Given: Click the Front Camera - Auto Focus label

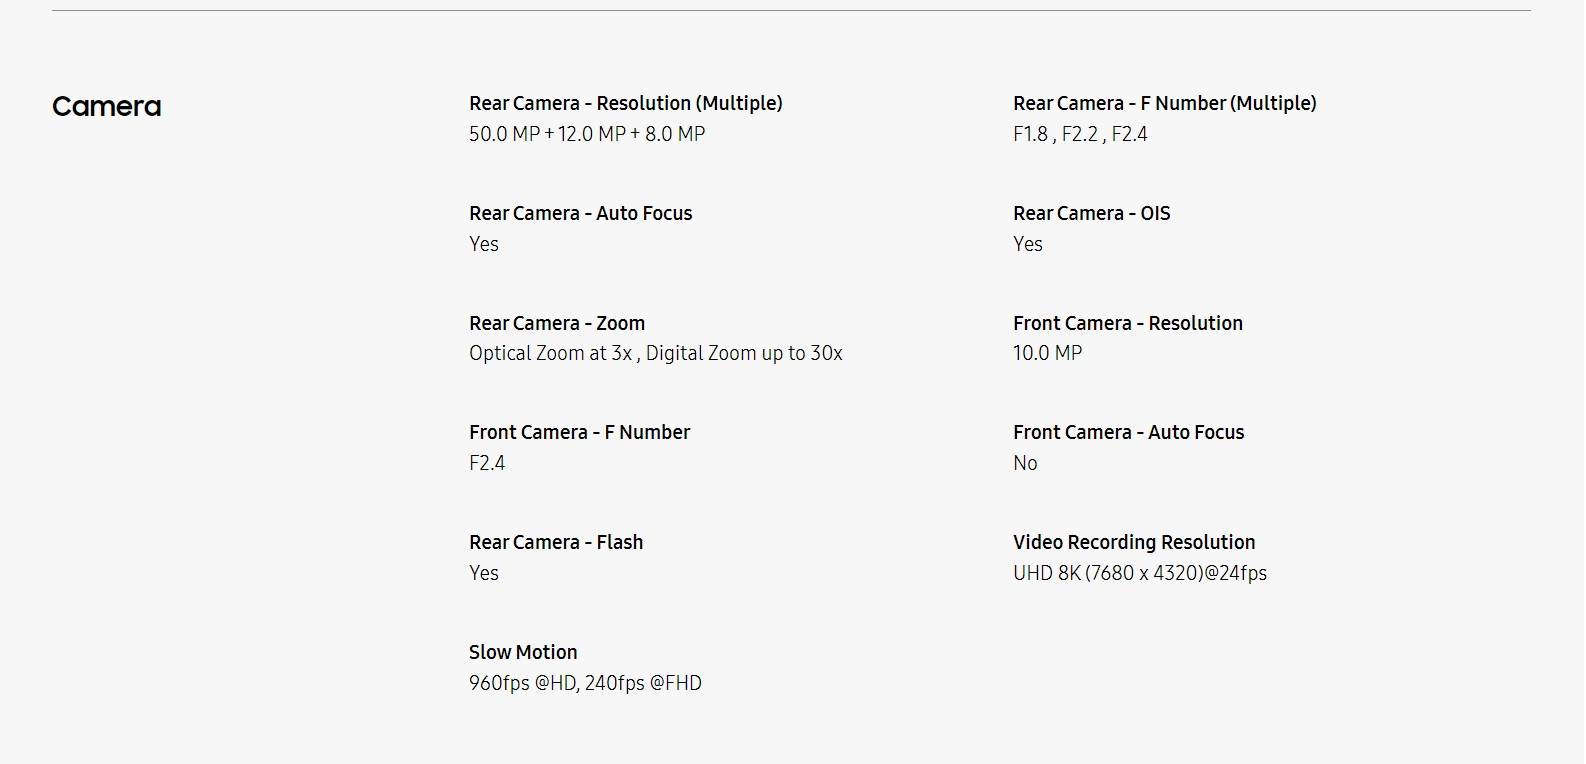Looking at the screenshot, I should click(x=1128, y=432).
